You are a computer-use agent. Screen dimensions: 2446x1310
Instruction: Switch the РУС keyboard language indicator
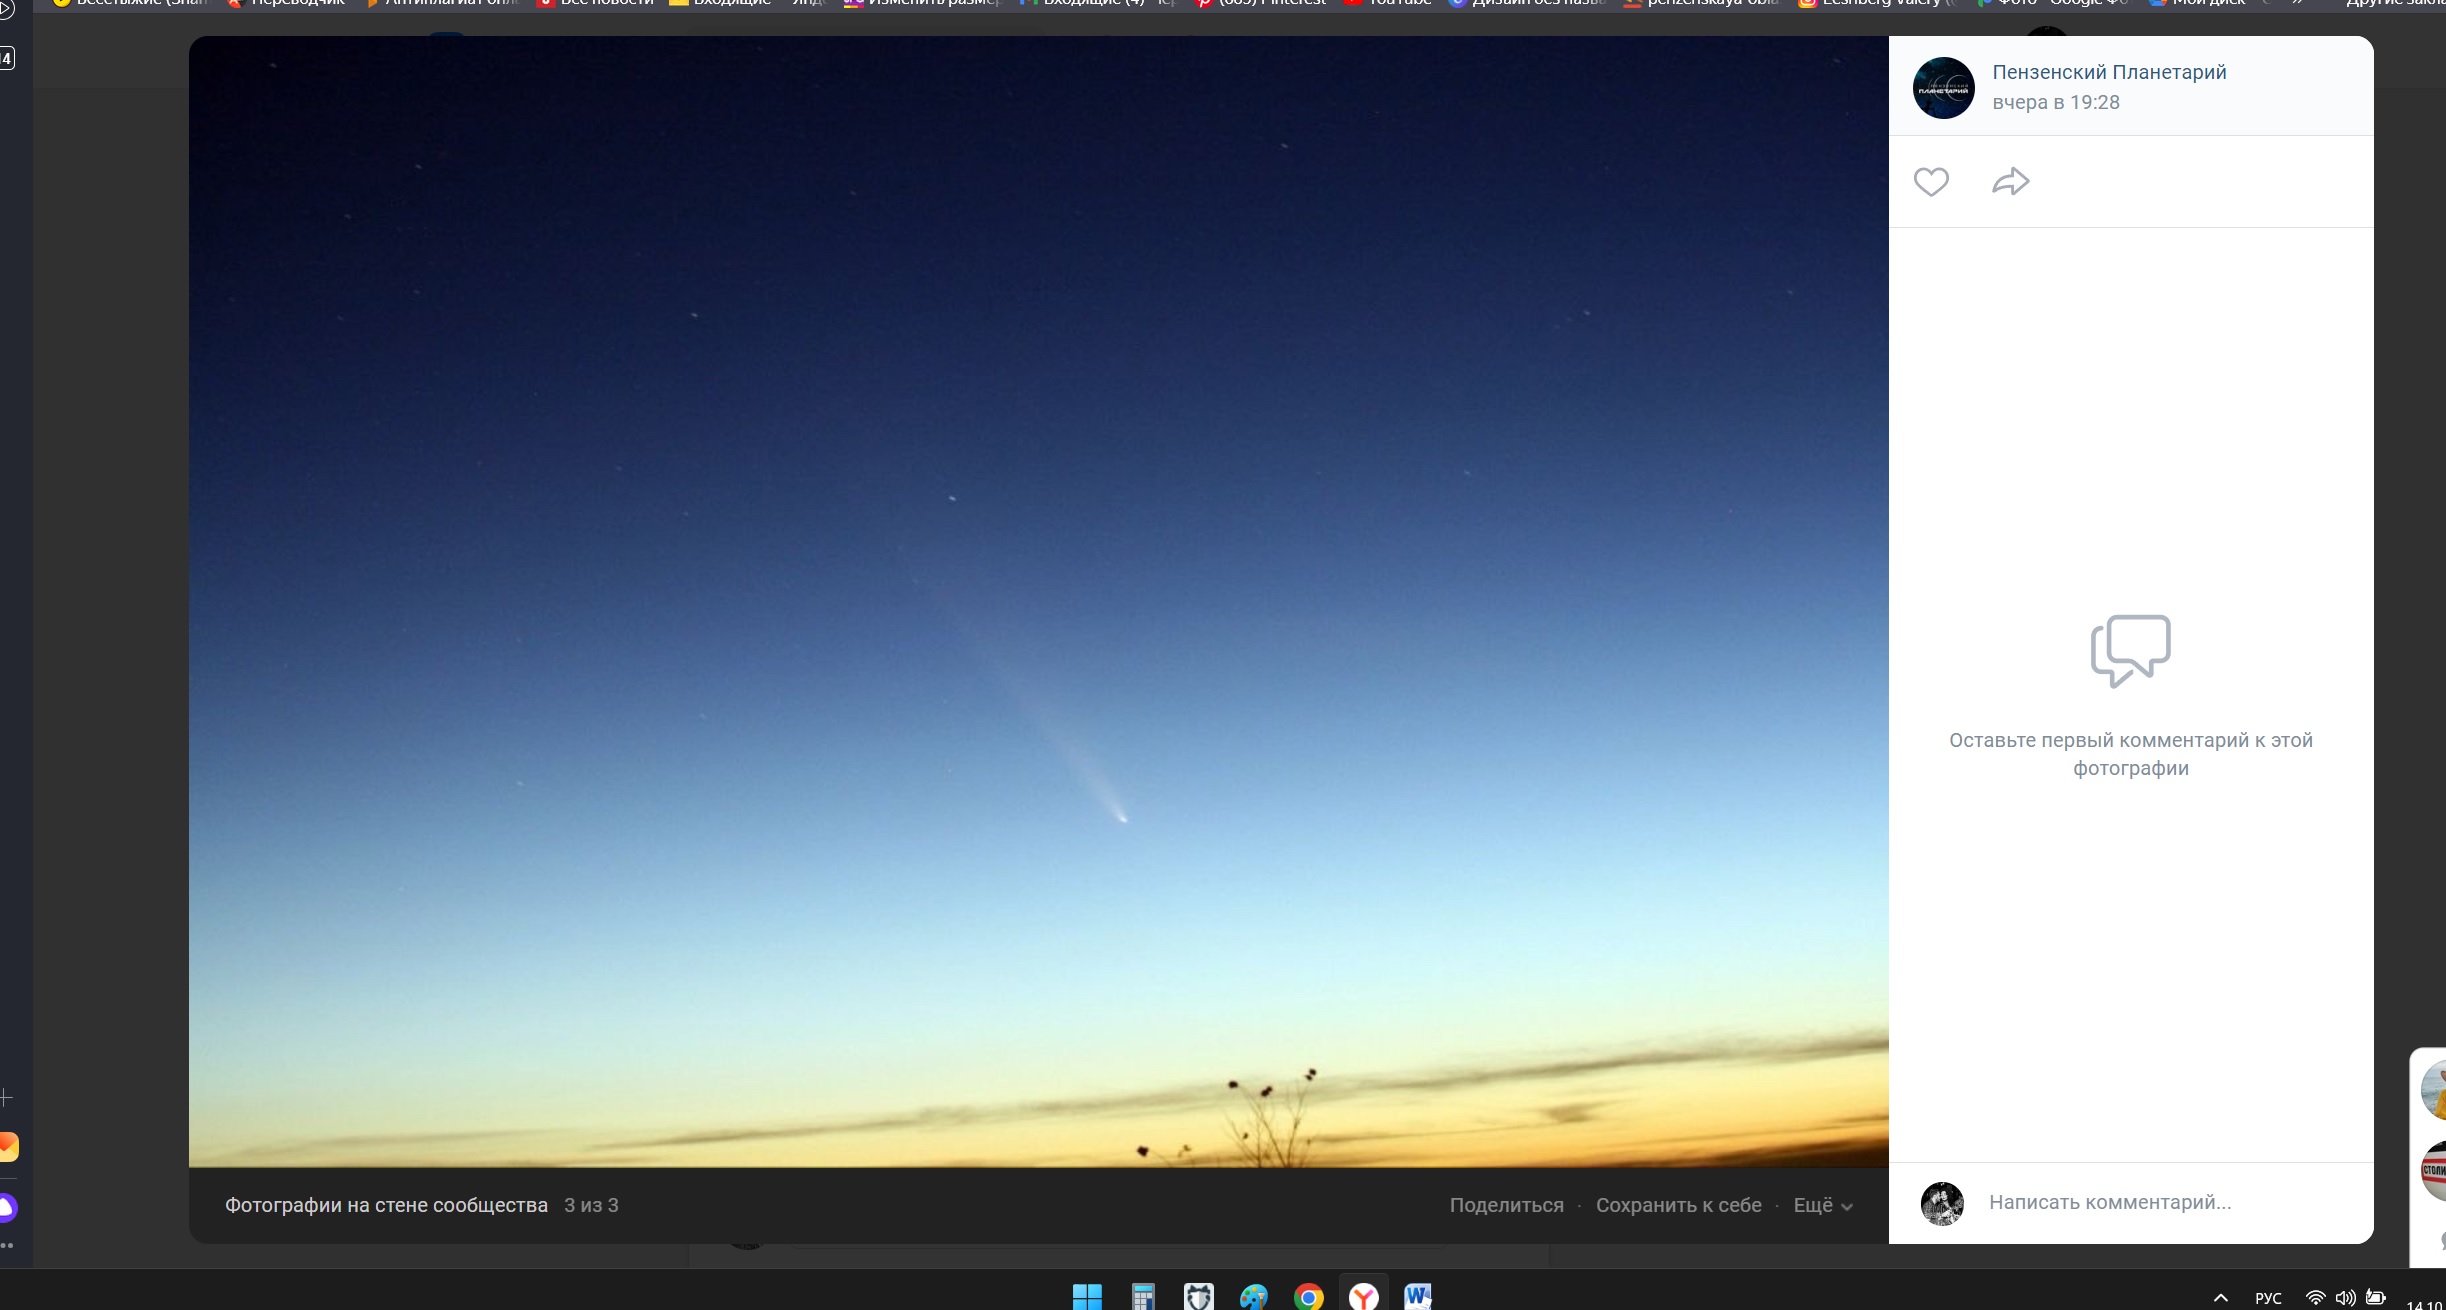click(x=2268, y=1298)
